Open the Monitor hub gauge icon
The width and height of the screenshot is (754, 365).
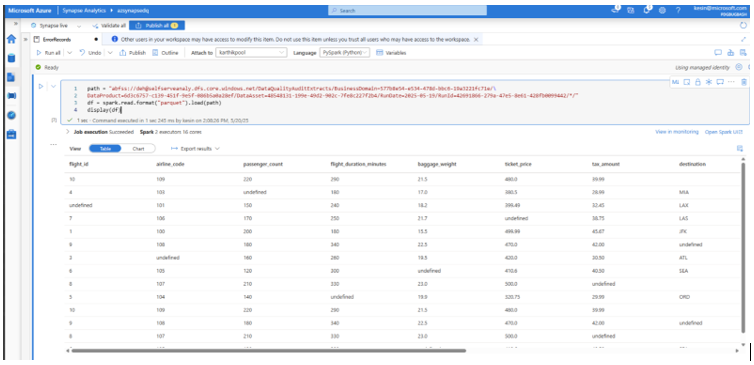(12, 115)
